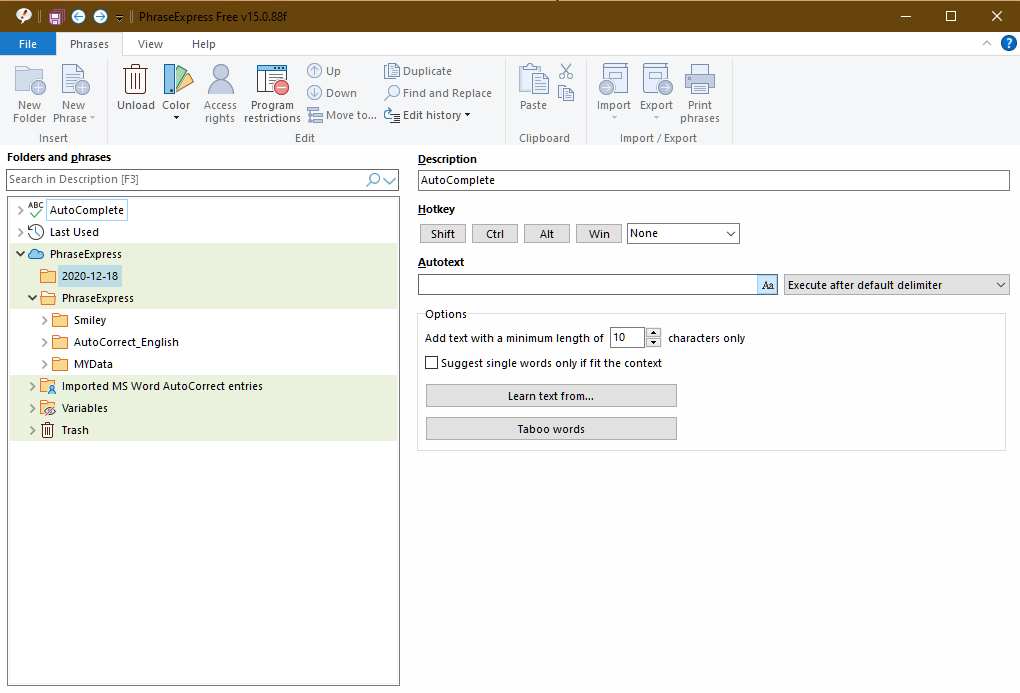This screenshot has width=1020, height=693.
Task: Click the Cut scissors icon
Action: 566,71
